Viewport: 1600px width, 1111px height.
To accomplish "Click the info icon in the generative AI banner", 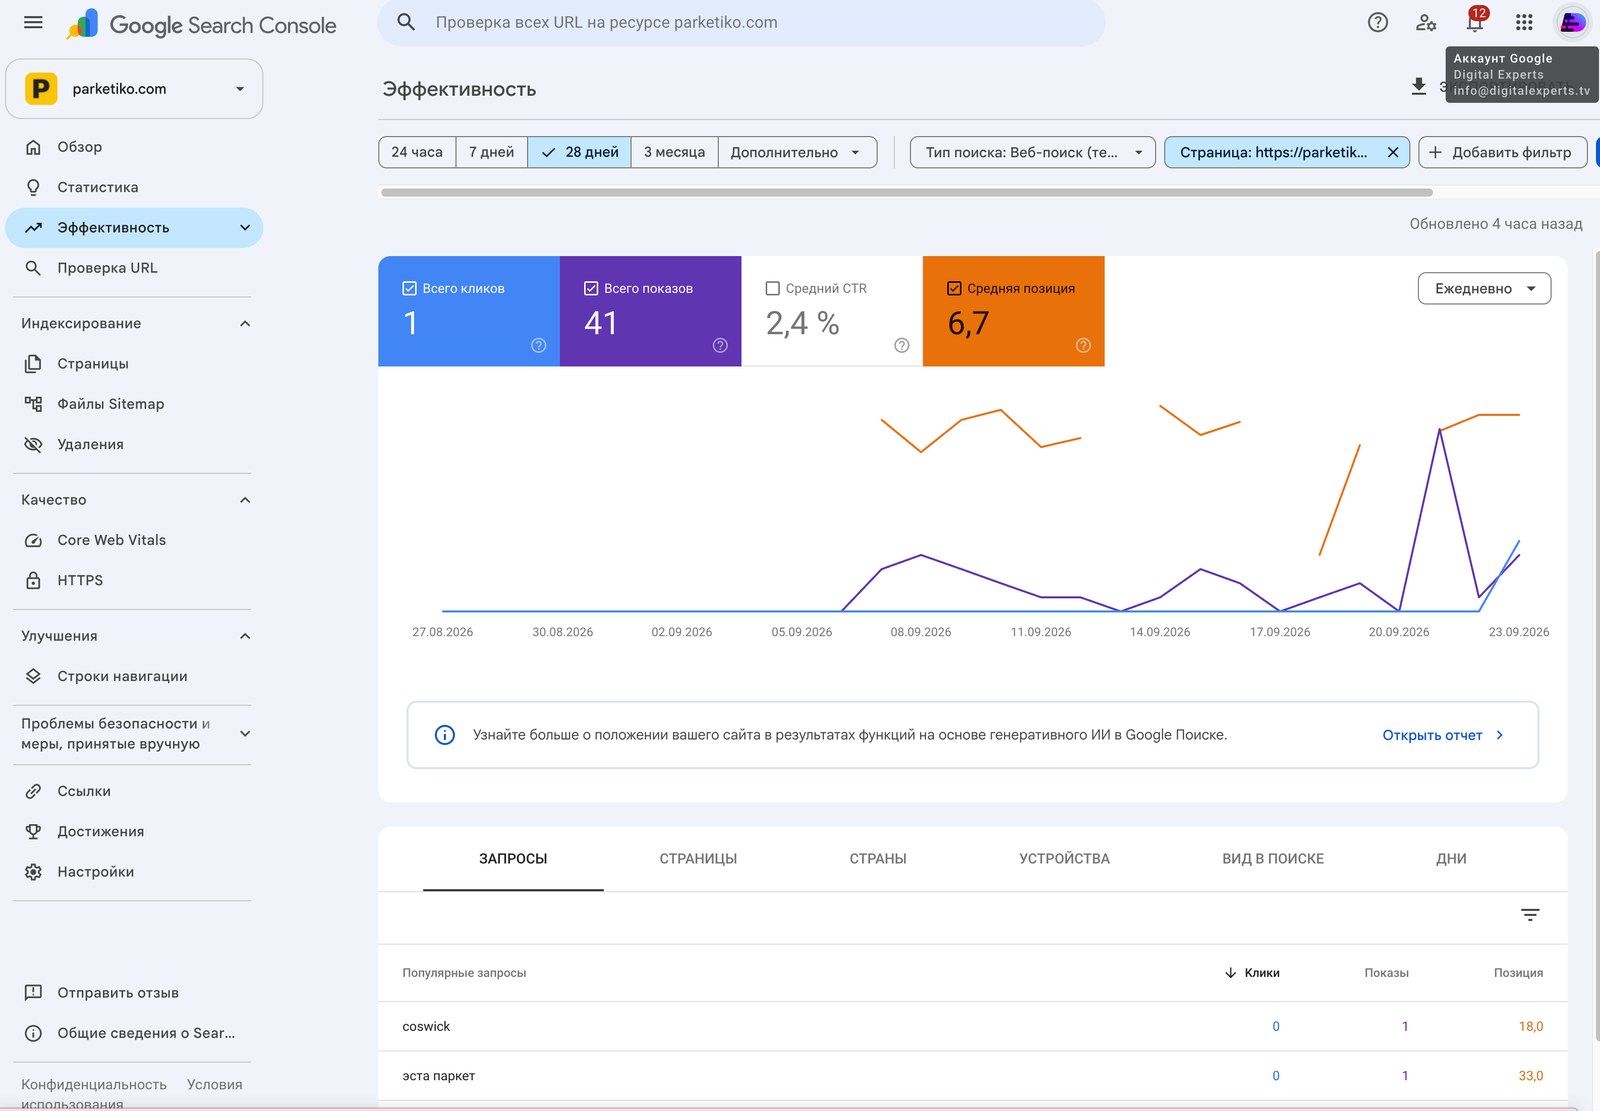I will click(x=445, y=735).
